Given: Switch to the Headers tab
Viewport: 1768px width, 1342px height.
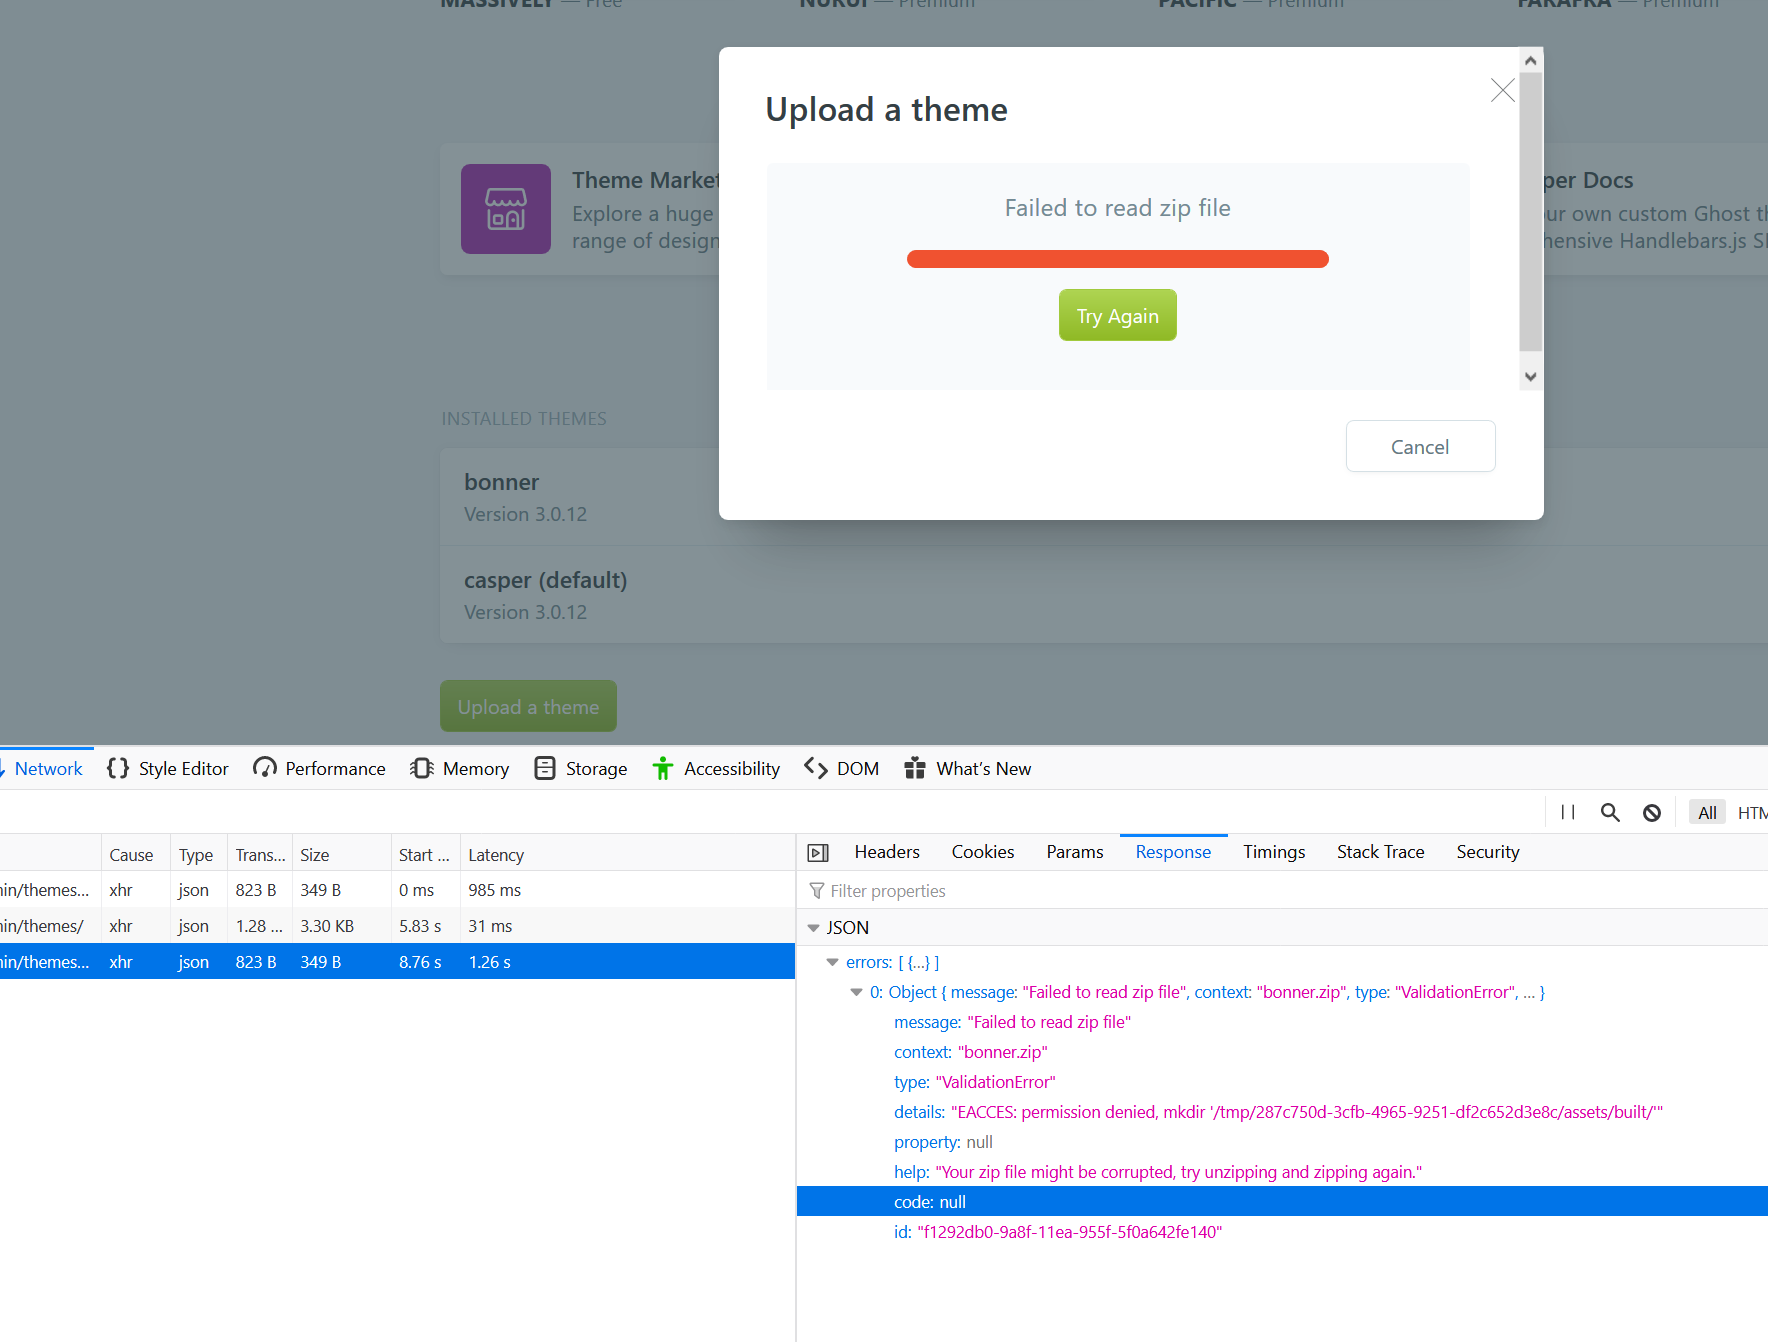Looking at the screenshot, I should [x=886, y=851].
